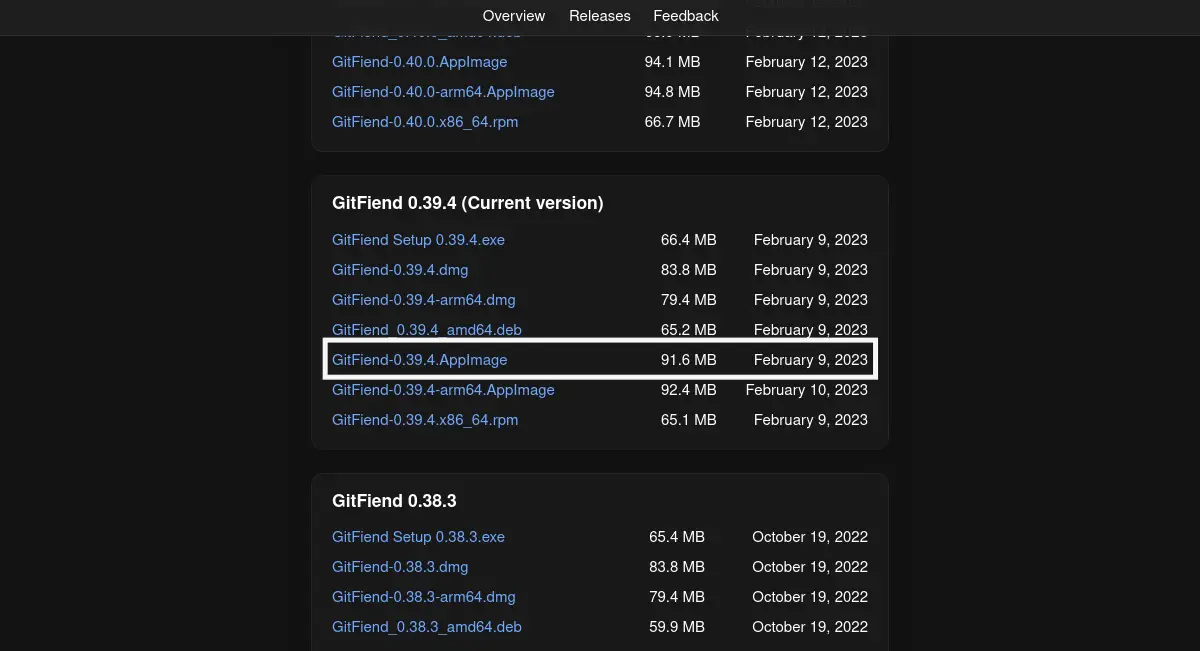The width and height of the screenshot is (1200, 651).
Task: Download GitFiend Setup 0.39.4.exe
Action: tap(419, 240)
